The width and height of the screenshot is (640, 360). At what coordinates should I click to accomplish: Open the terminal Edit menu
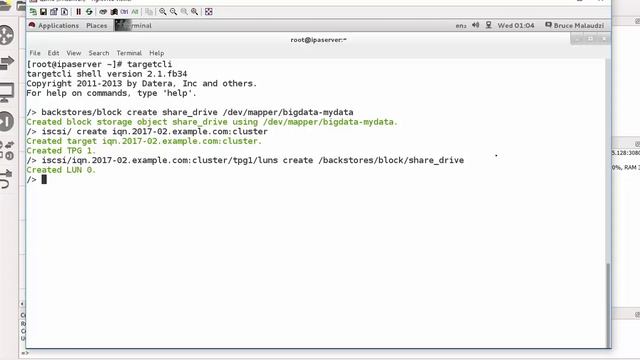coord(53,53)
